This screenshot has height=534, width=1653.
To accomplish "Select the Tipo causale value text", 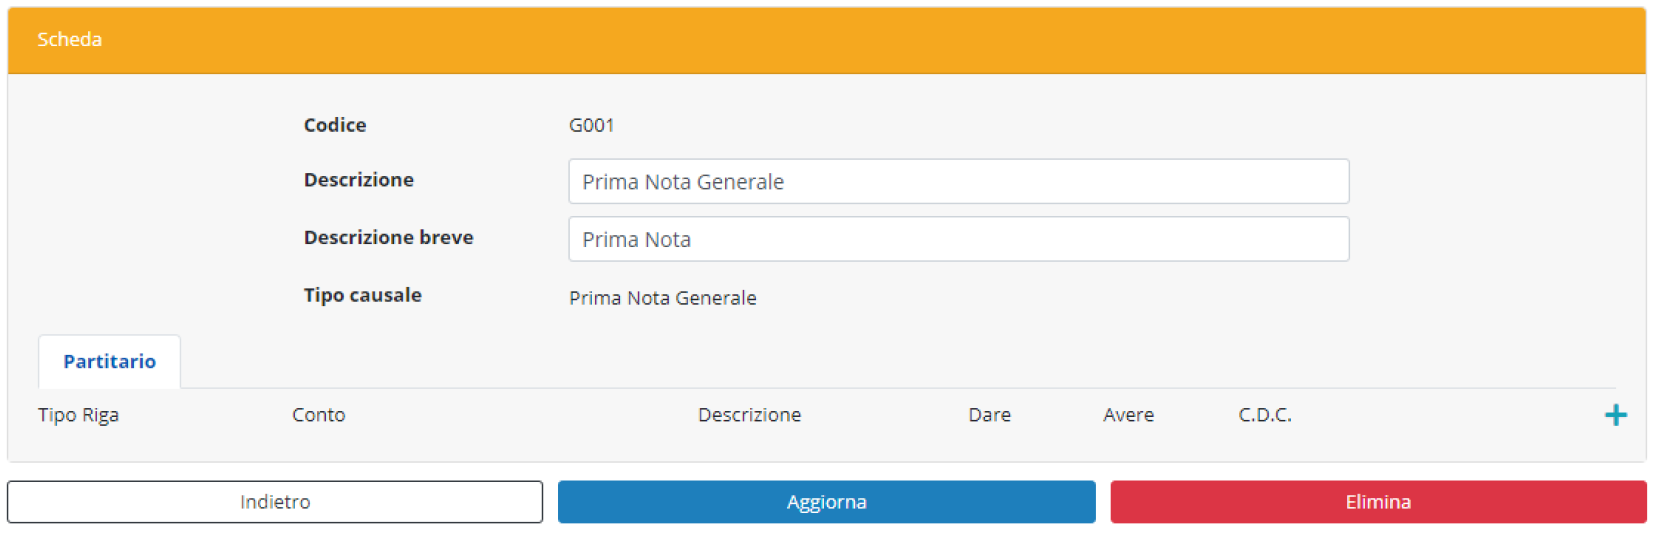I will [x=662, y=298].
